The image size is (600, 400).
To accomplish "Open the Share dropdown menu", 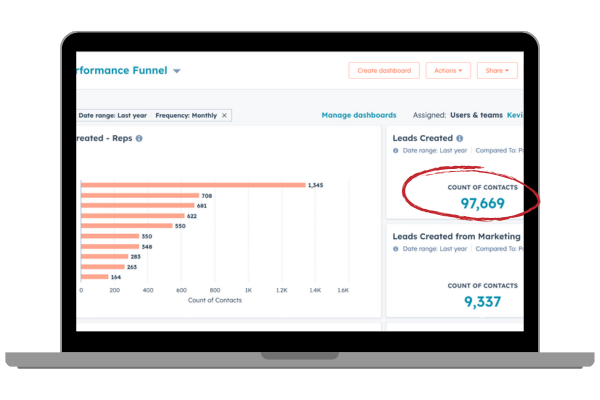I will pos(497,70).
